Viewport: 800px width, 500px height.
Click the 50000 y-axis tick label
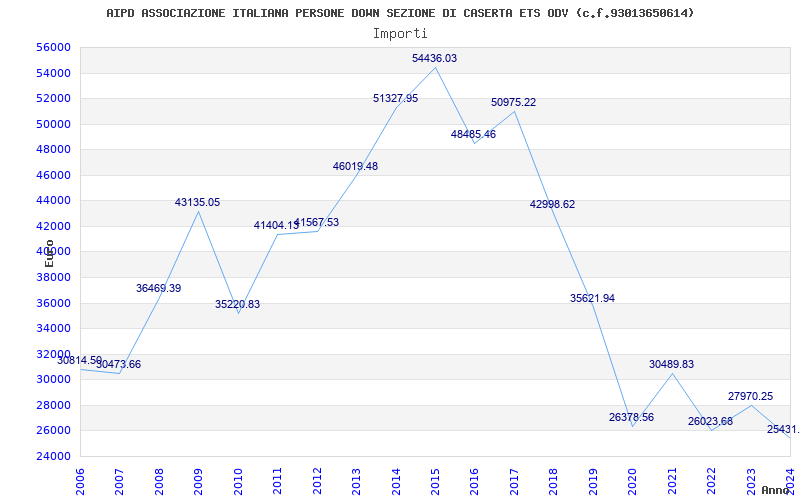click(53, 124)
